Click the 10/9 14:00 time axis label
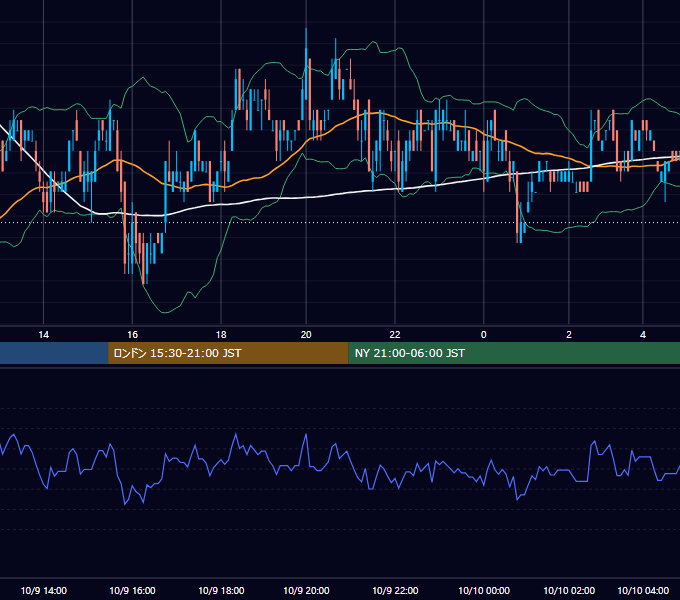680x600 pixels. [44, 590]
